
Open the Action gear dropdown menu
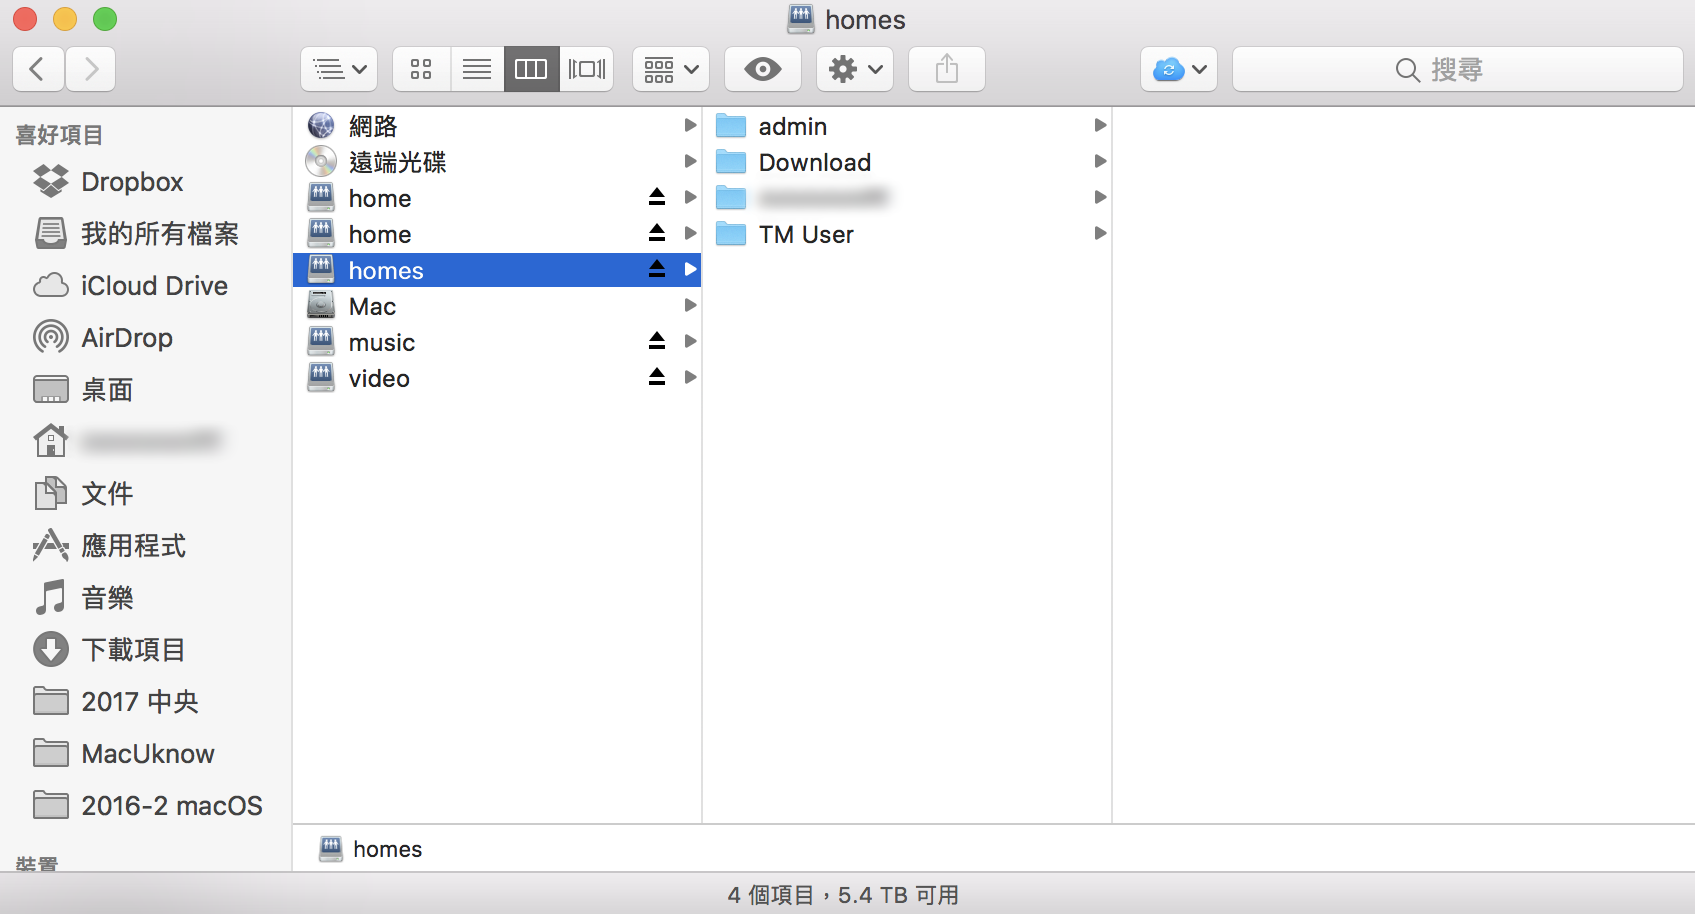[854, 69]
